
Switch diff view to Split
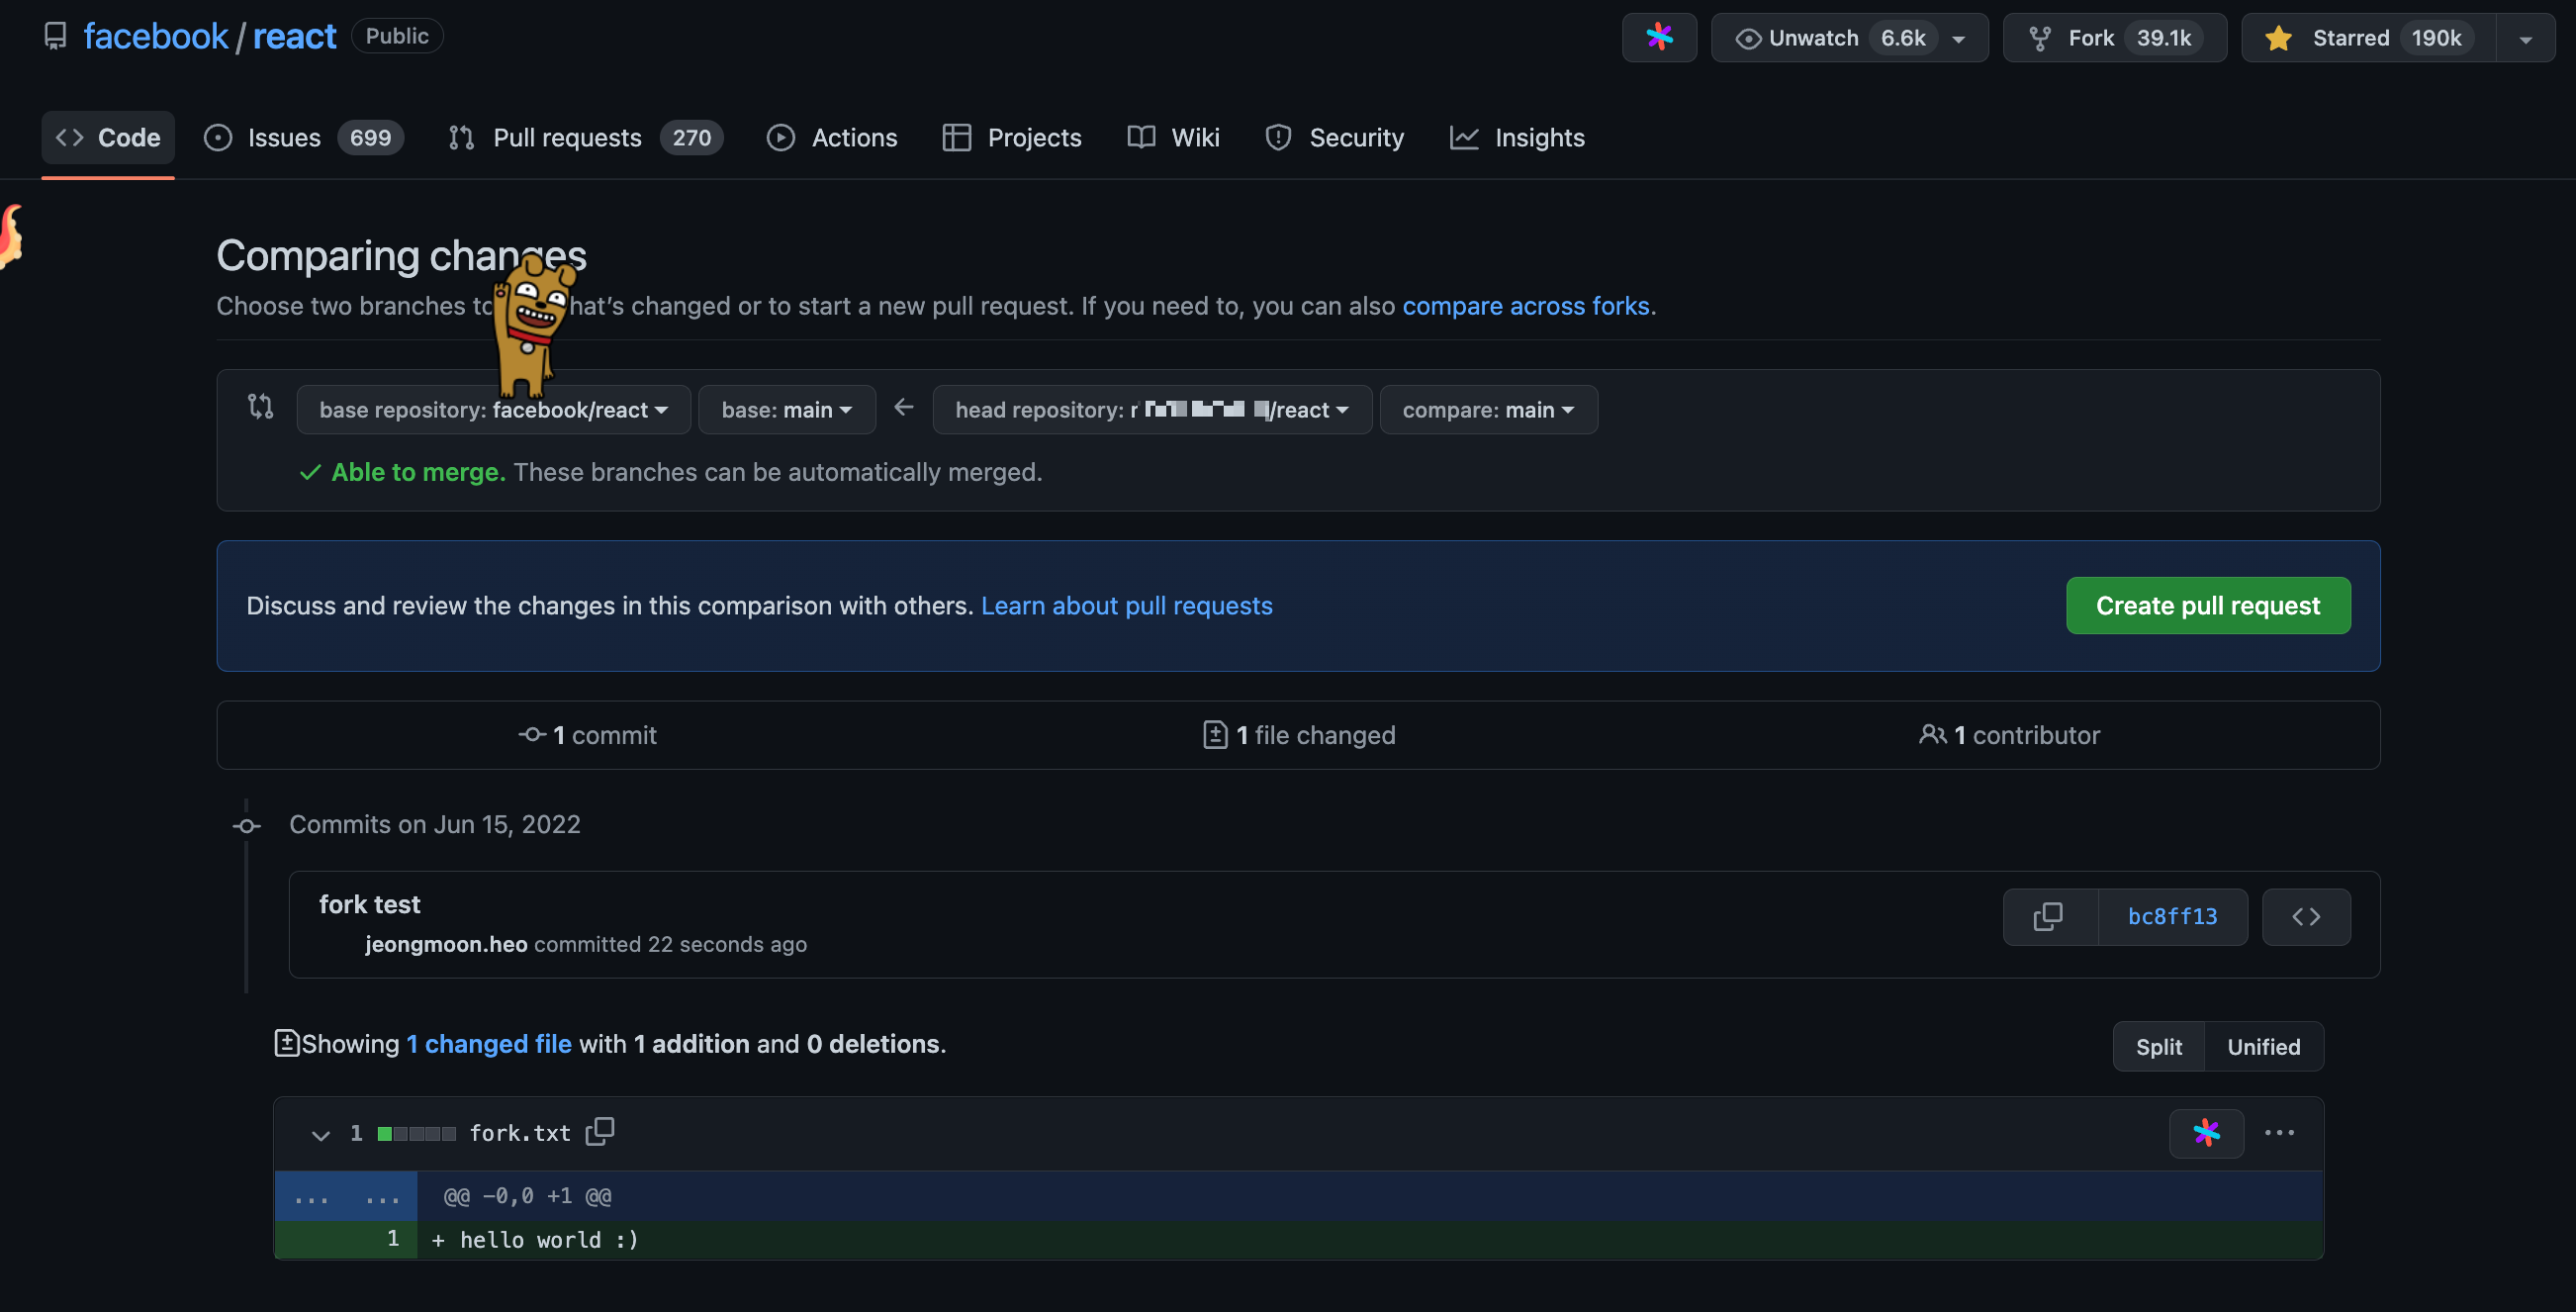coord(2158,1046)
